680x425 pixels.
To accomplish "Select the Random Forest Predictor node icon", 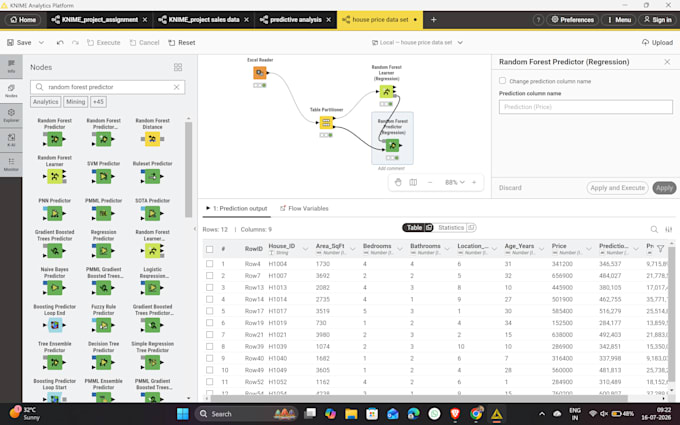I will tap(55, 139).
